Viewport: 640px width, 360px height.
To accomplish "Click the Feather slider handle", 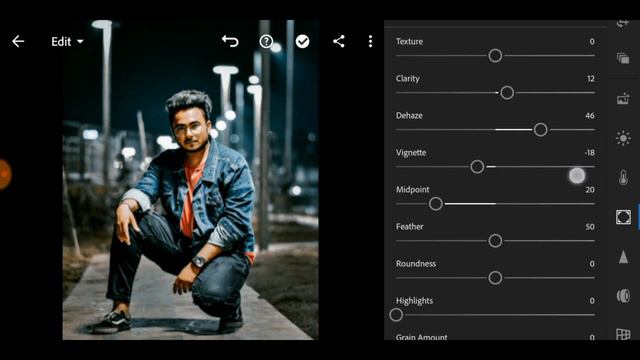I will coord(495,241).
